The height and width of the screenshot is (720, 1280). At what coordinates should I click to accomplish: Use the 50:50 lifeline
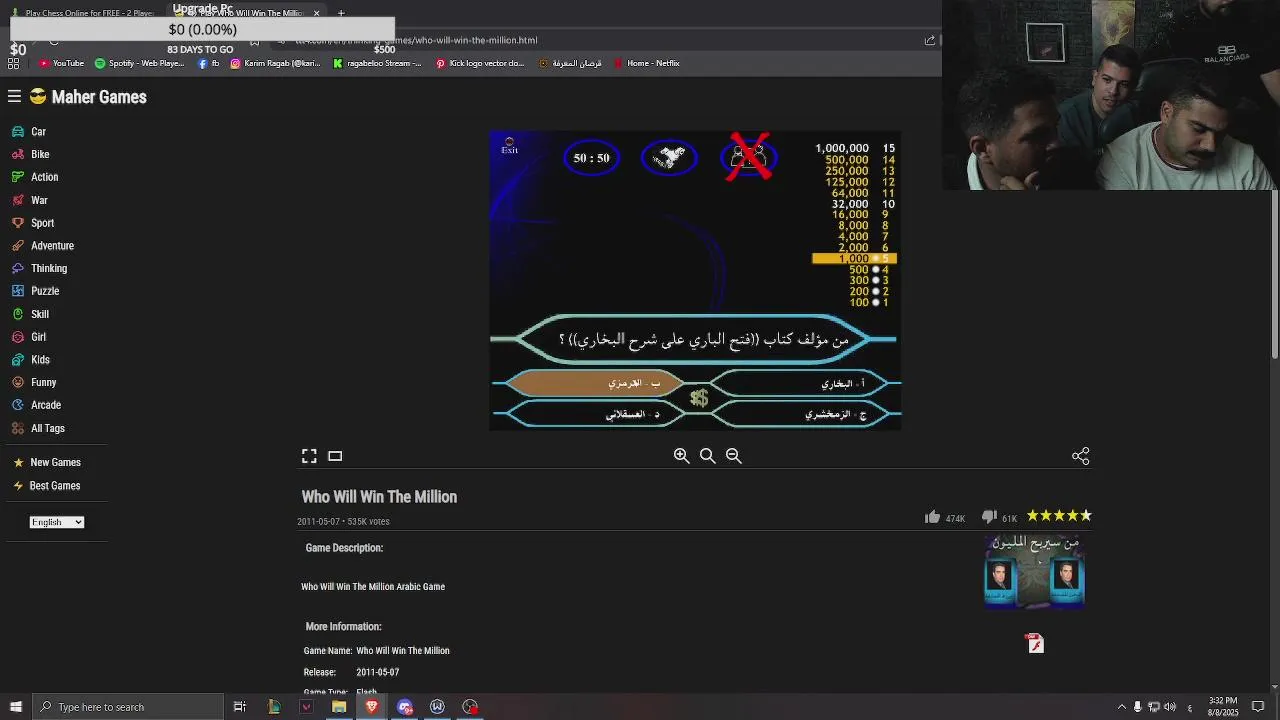(591, 158)
